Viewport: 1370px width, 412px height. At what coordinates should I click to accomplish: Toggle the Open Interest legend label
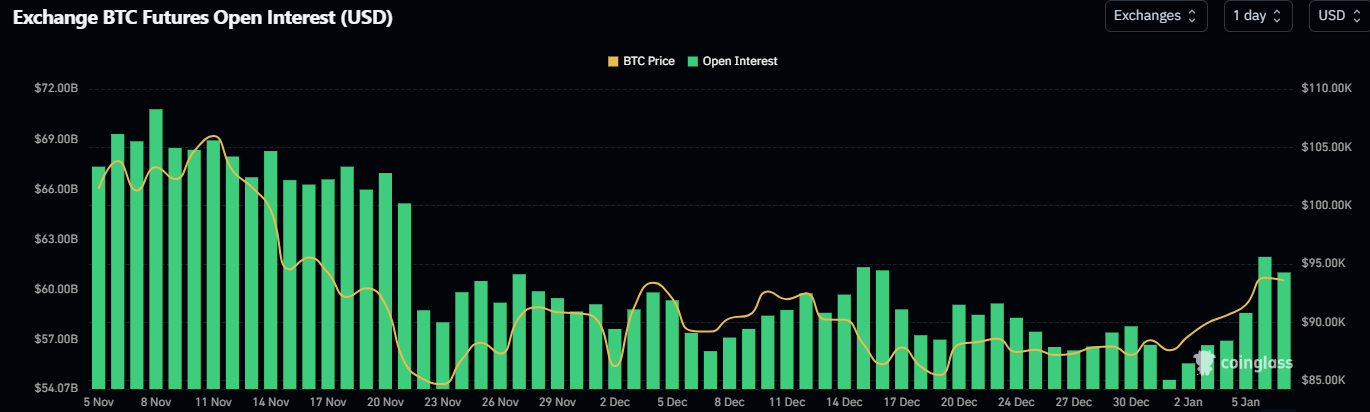[x=740, y=61]
